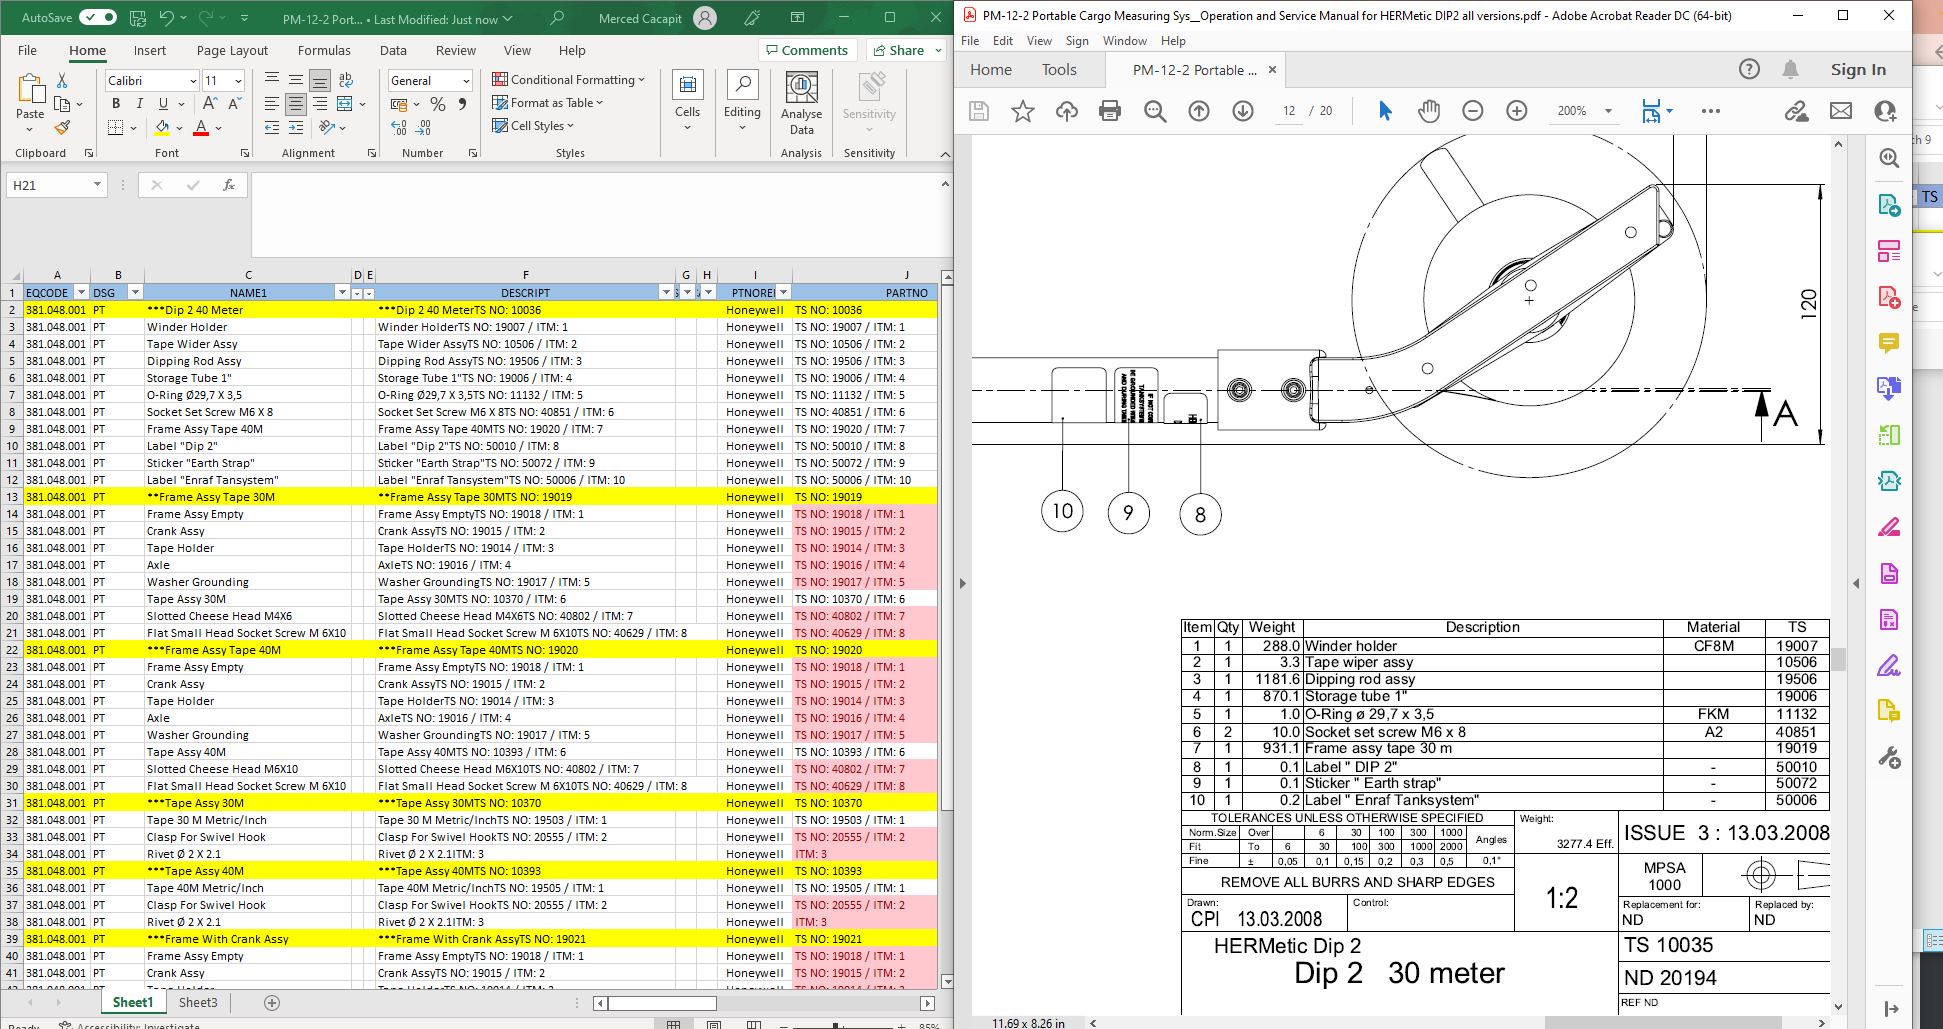This screenshot has height=1029, width=1943.
Task: Toggle Italic formatting in Excel
Action: [x=139, y=104]
